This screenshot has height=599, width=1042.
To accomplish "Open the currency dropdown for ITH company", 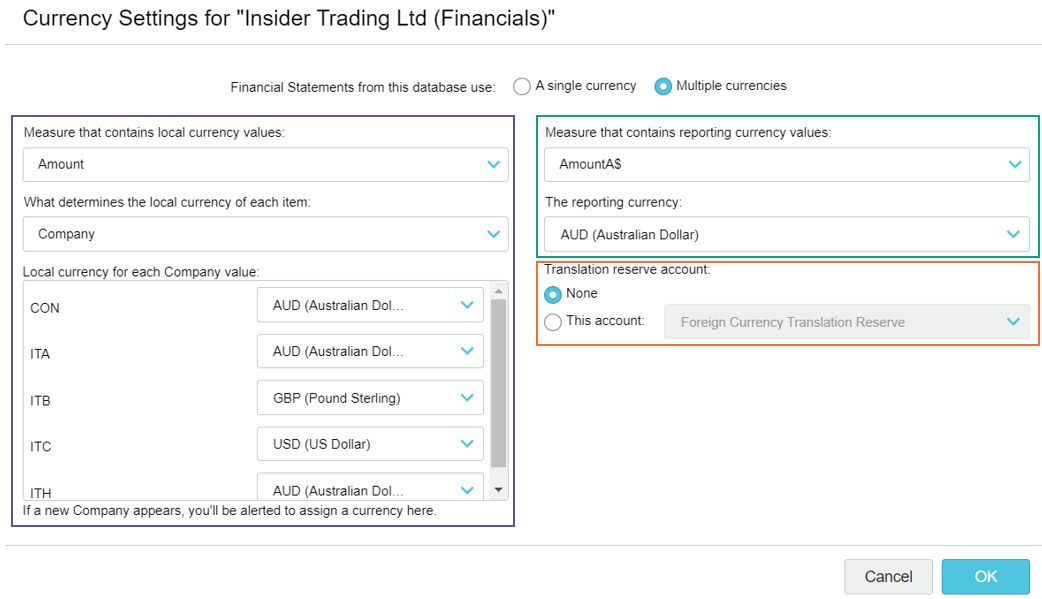I will pos(370,489).
